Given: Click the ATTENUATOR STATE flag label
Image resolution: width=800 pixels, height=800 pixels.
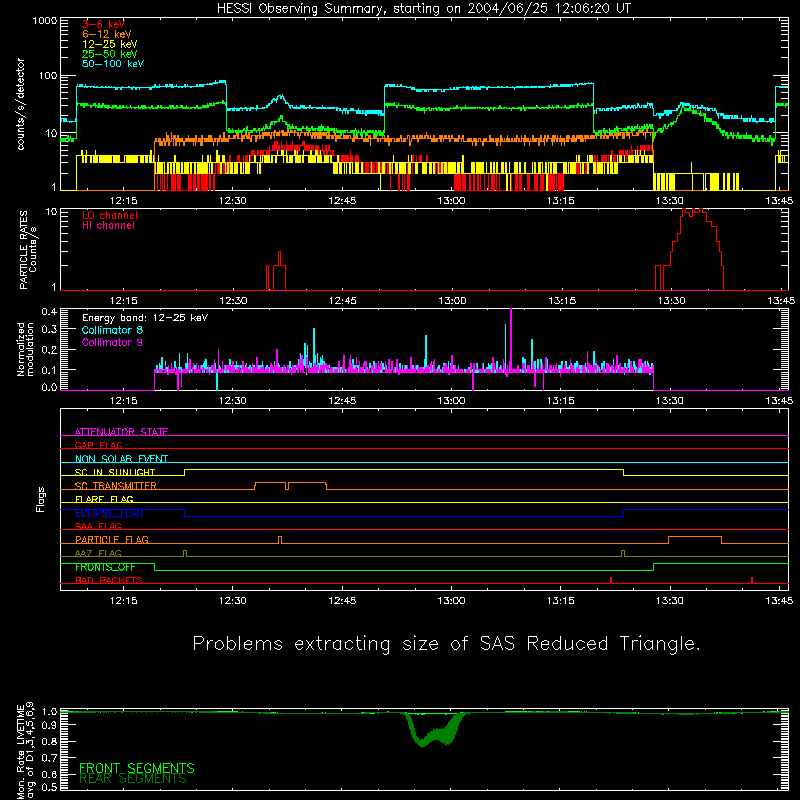Looking at the screenshot, I should (x=121, y=432).
